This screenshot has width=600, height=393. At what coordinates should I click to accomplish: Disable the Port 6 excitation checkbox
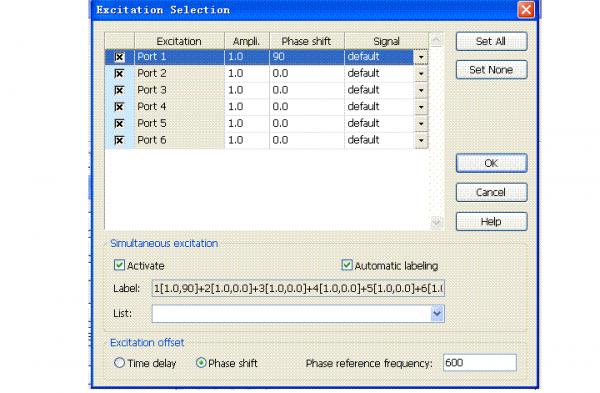pos(119,140)
